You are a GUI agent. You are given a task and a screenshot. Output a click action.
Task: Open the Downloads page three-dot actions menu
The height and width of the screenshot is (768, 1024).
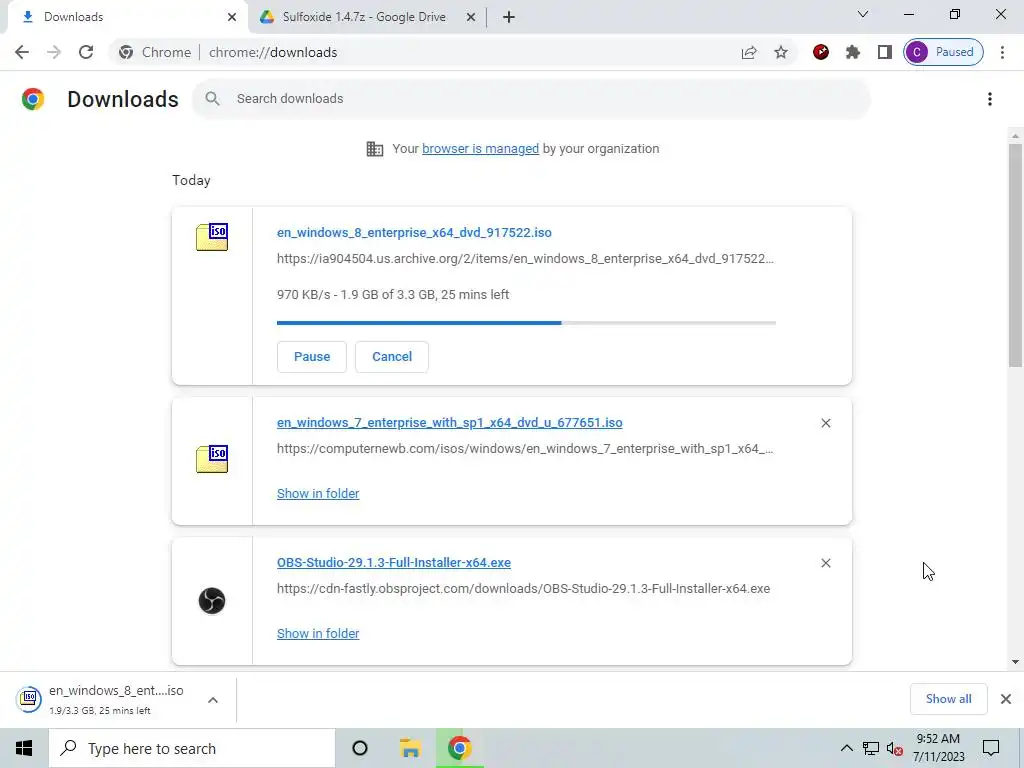click(x=990, y=99)
